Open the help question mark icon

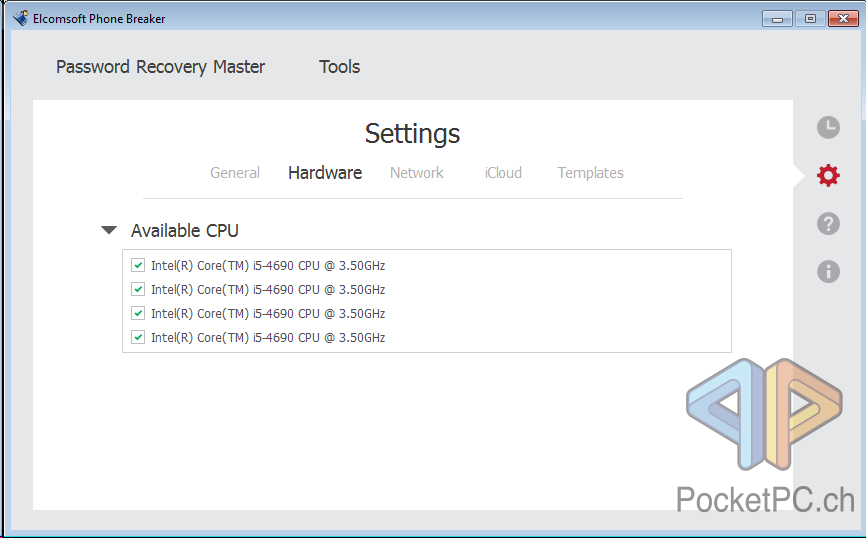pos(828,224)
